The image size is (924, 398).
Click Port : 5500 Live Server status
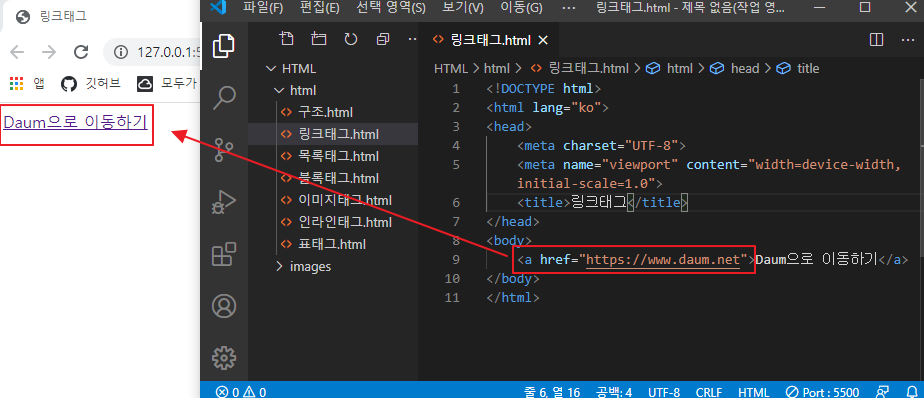823,392
